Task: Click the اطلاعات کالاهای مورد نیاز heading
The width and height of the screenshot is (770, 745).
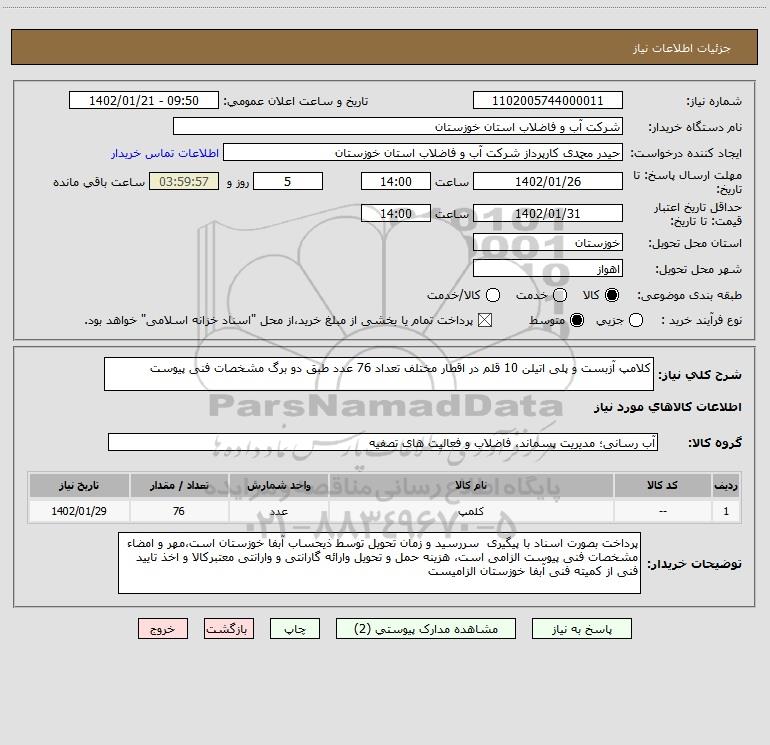Action: click(668, 407)
